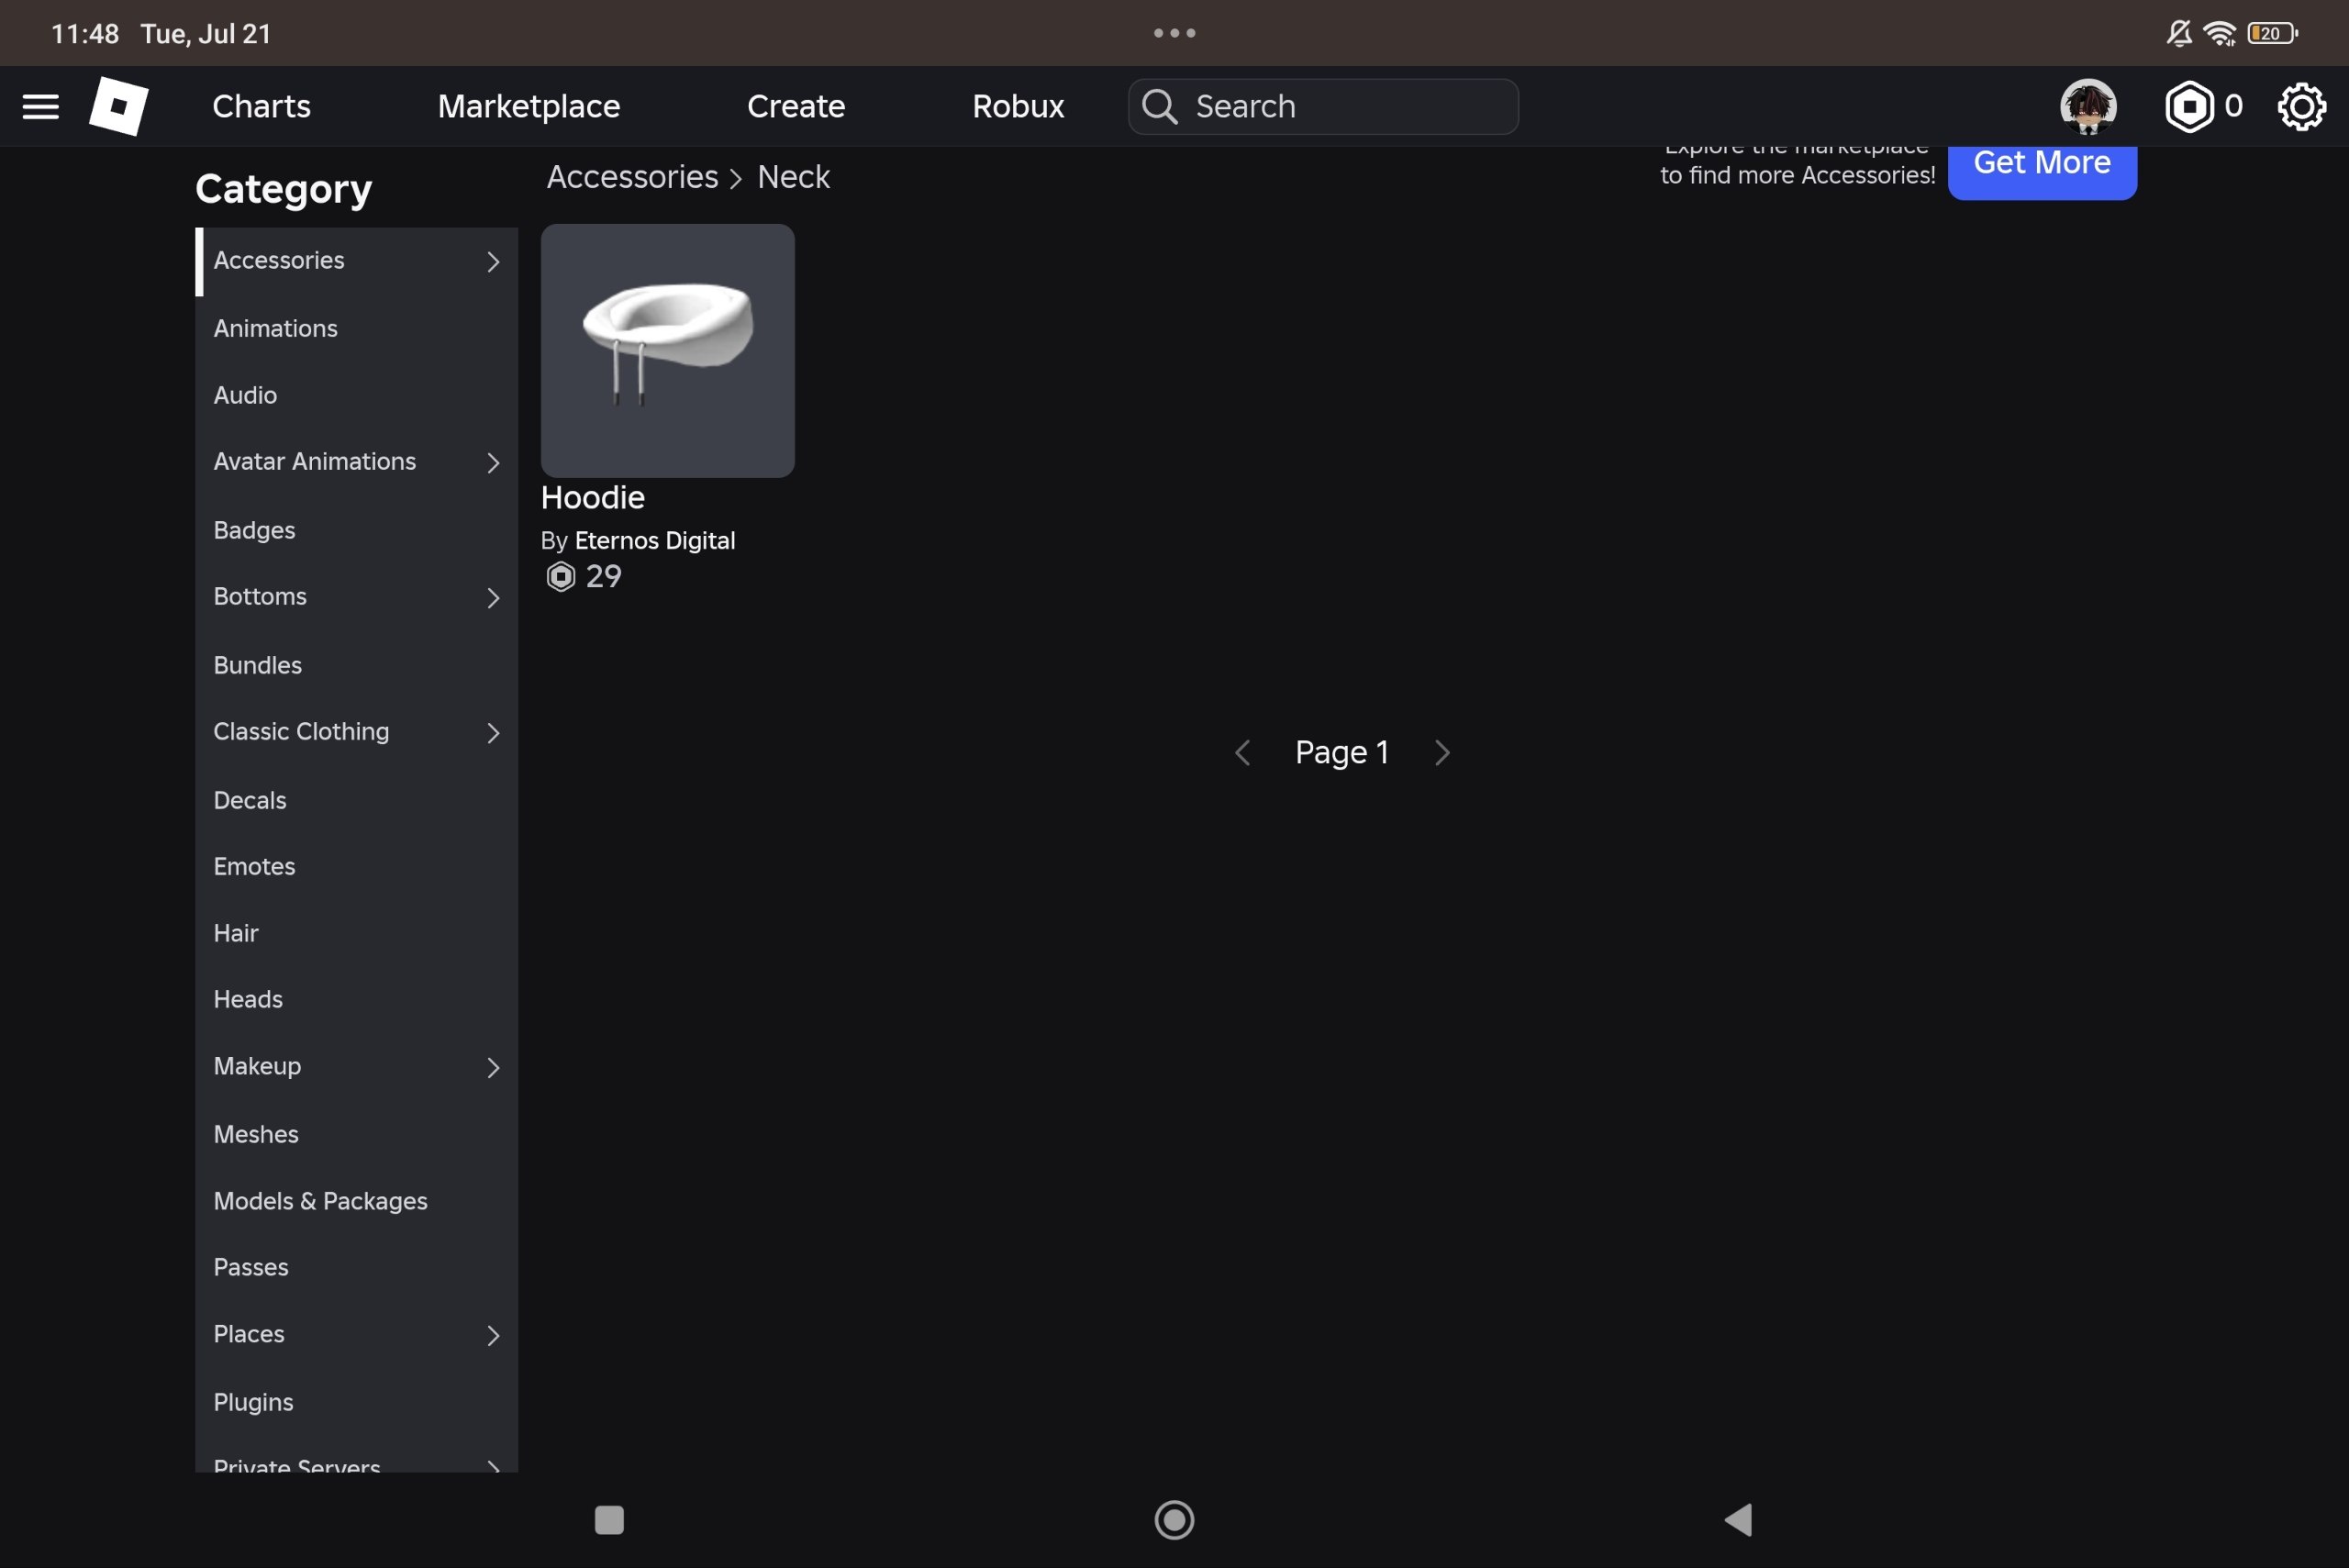Viewport: 2349px width, 1568px height.
Task: Tap the Android back triangle button
Action: (1738, 1520)
